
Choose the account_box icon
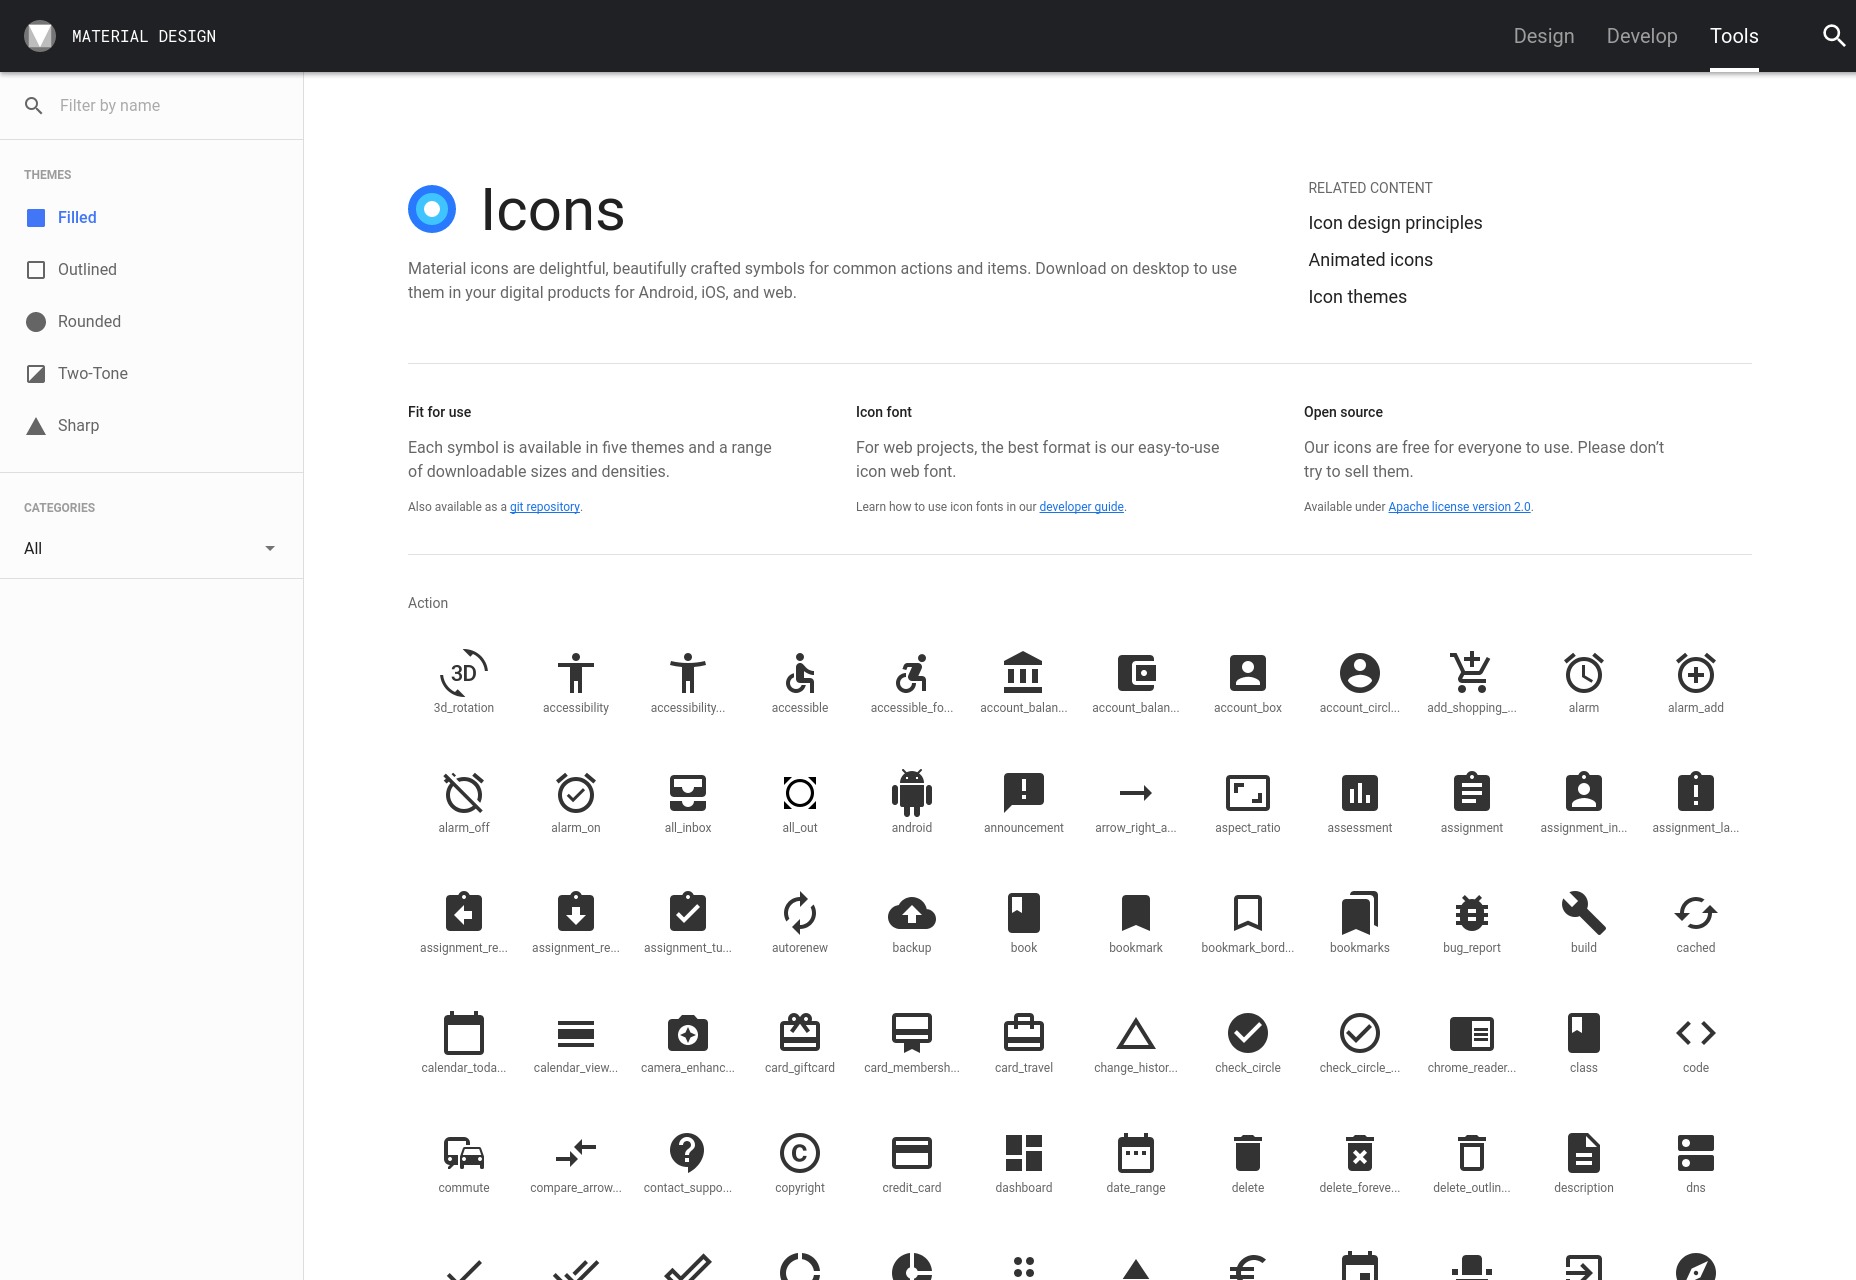point(1248,673)
